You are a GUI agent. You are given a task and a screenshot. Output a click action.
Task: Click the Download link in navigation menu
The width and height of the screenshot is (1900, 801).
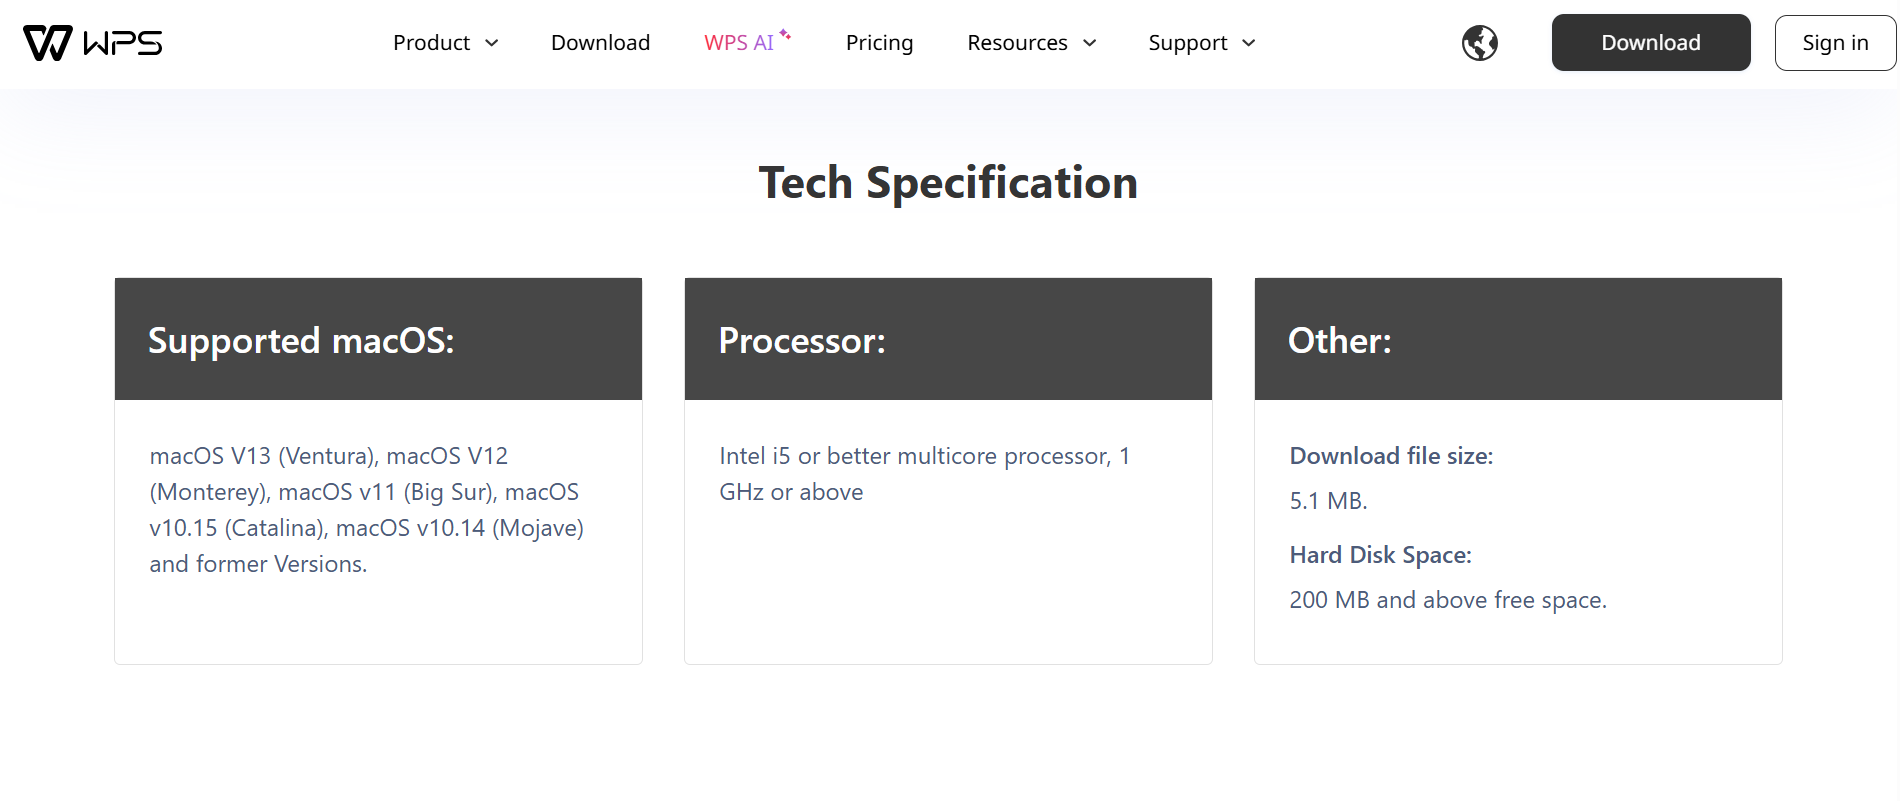click(600, 43)
